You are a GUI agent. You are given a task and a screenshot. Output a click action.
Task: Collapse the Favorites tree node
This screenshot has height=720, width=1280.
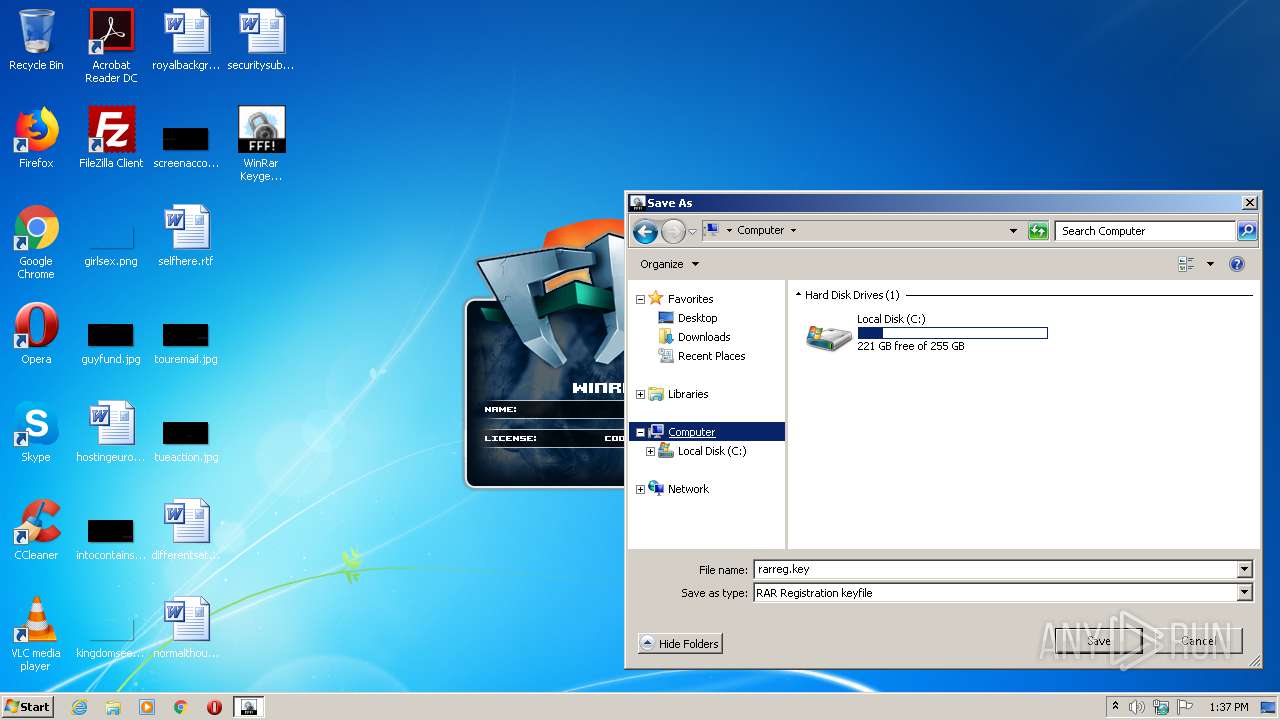click(x=640, y=299)
